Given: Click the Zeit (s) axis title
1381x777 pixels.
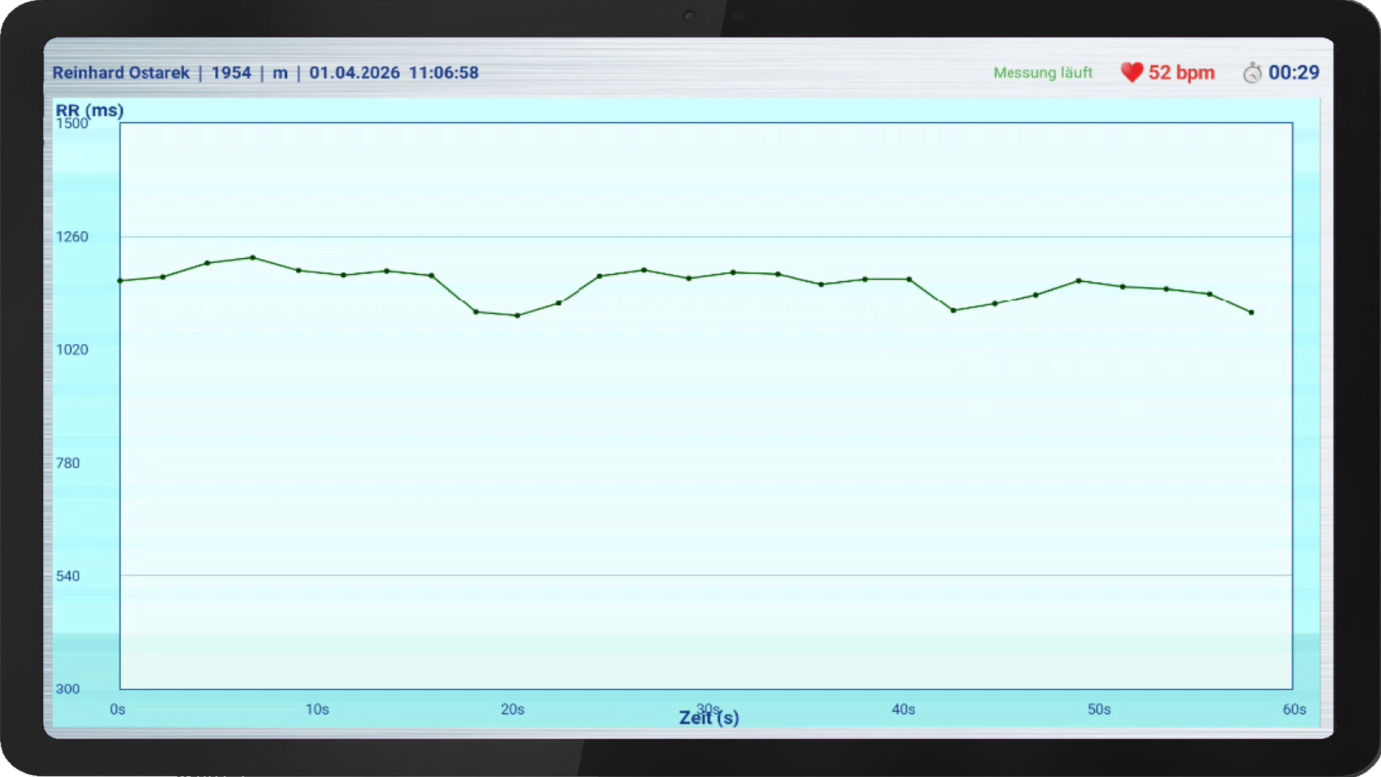Looking at the screenshot, I should 709,718.
